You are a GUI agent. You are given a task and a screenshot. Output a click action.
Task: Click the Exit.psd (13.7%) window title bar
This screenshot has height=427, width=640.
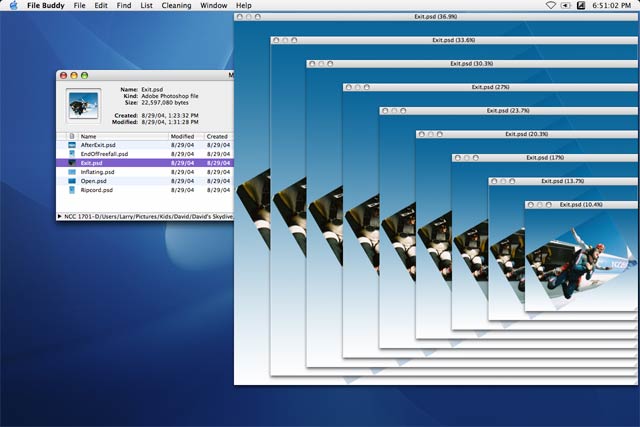point(563,181)
